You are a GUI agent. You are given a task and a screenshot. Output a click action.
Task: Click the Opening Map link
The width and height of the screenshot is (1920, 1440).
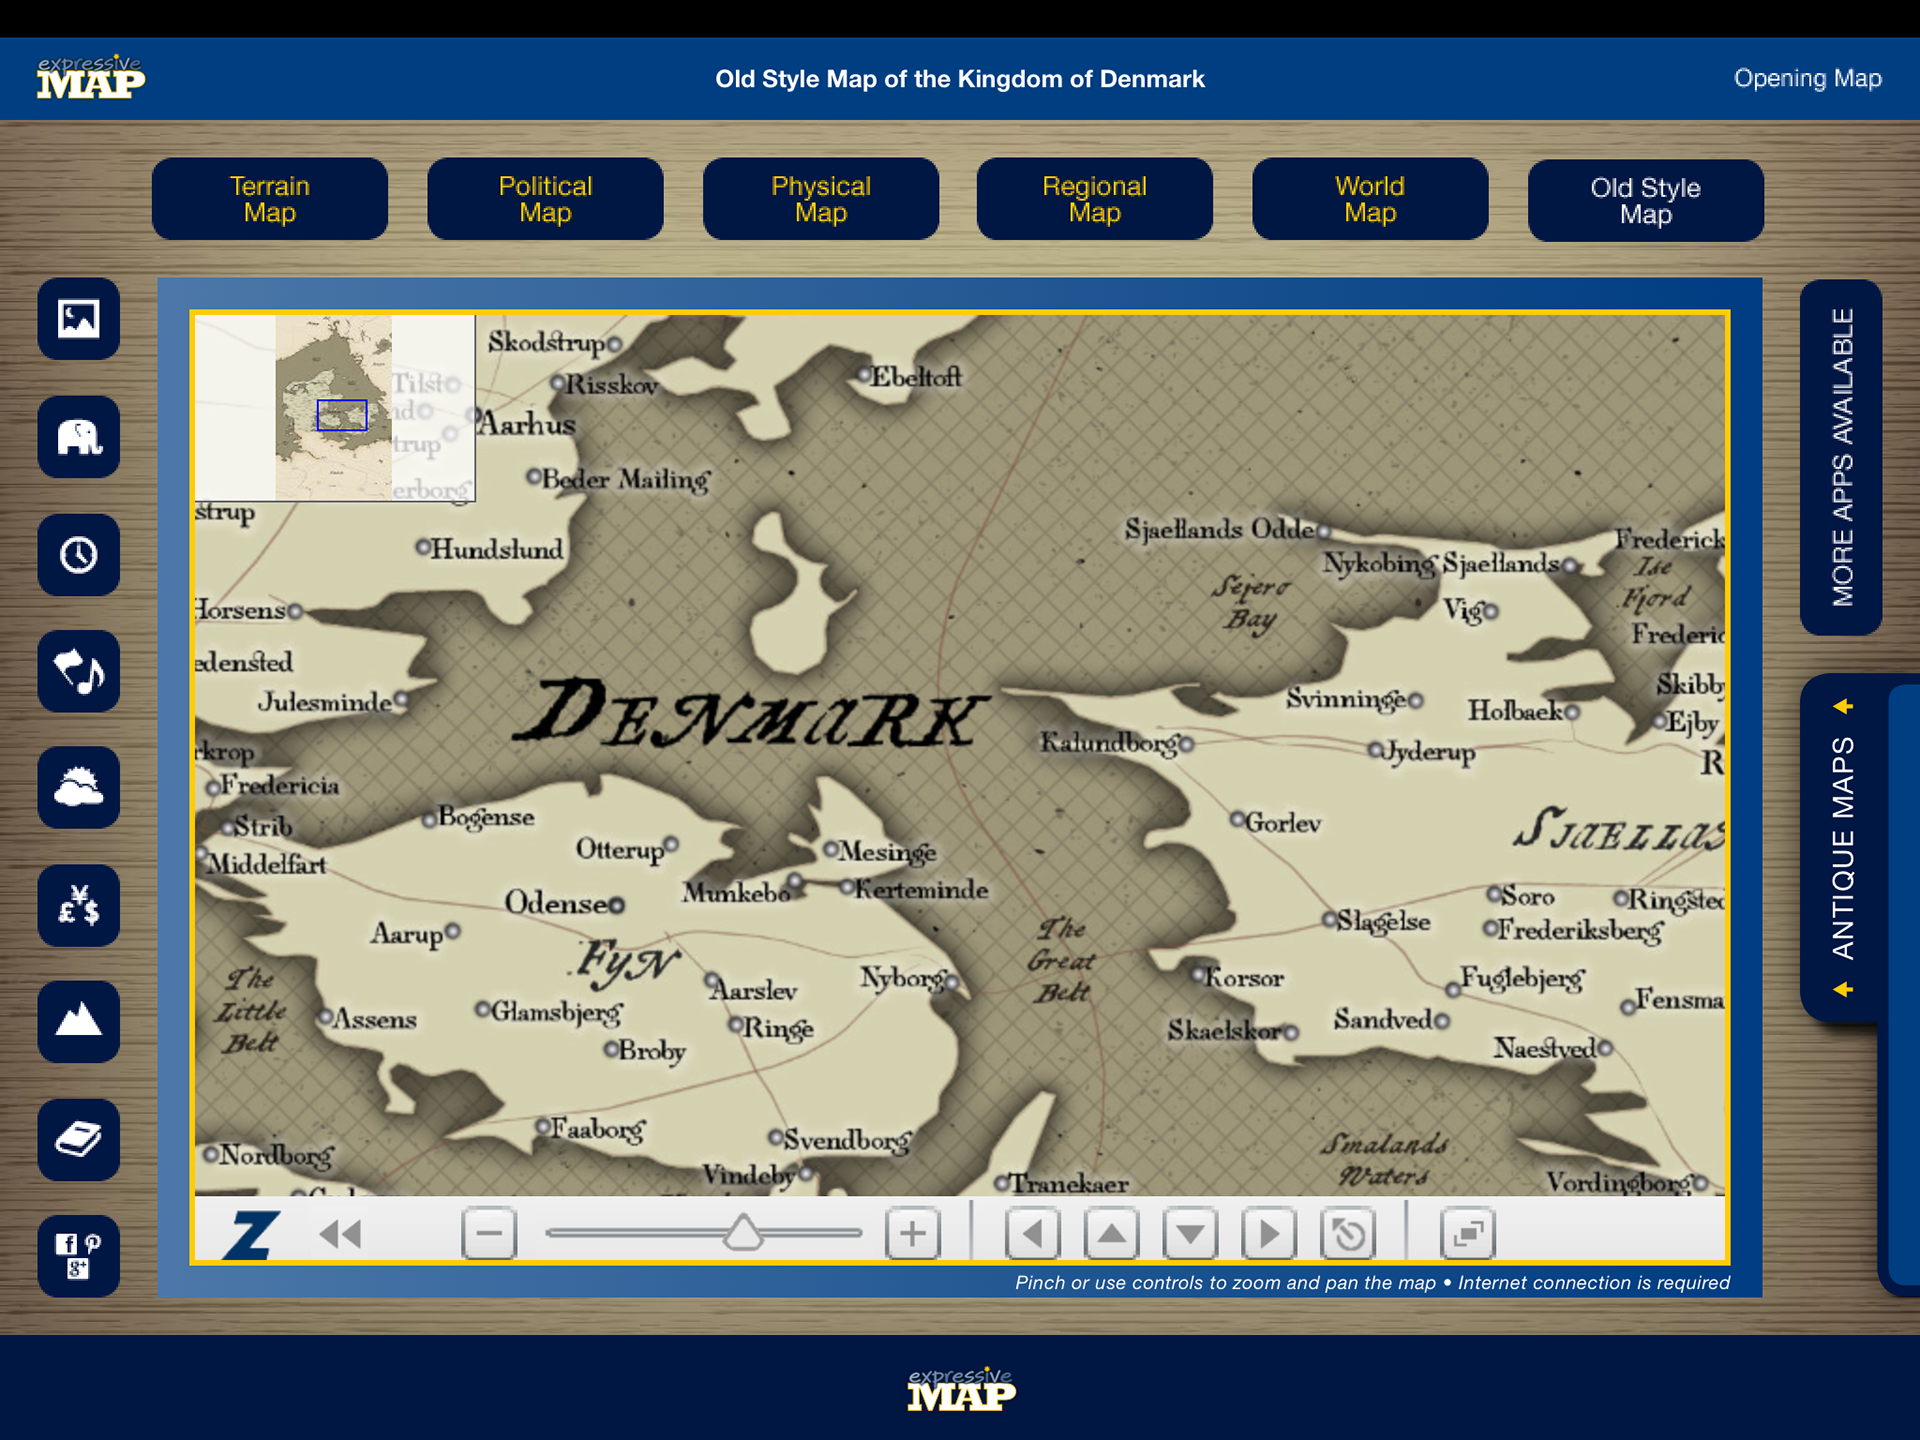coord(1807,78)
